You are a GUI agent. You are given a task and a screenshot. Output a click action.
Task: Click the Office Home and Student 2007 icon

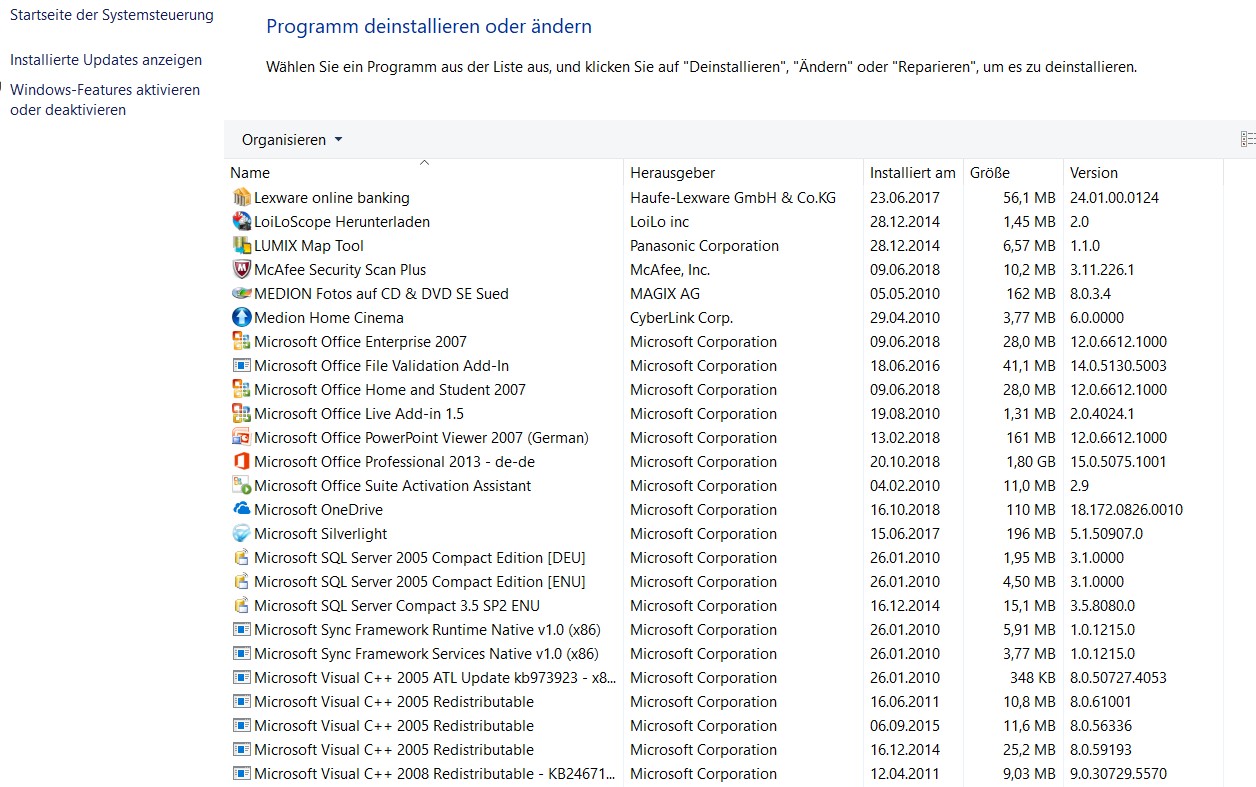pyautogui.click(x=241, y=389)
